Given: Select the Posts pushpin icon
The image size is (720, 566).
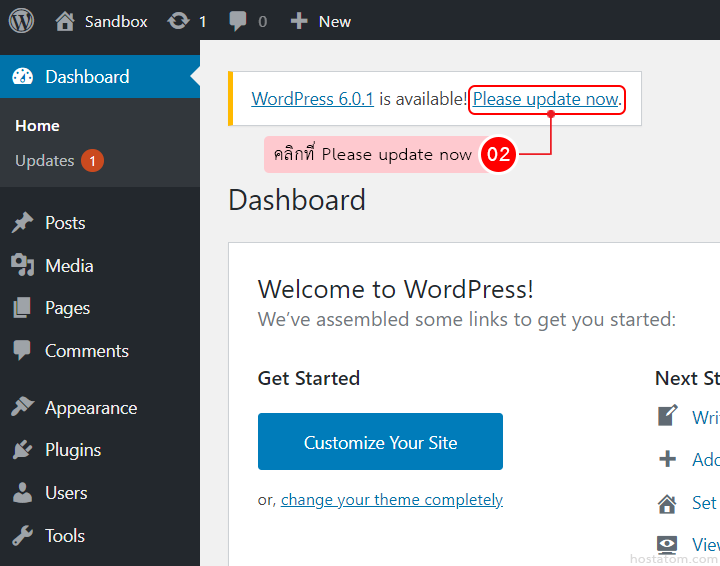Looking at the screenshot, I should (x=22, y=223).
